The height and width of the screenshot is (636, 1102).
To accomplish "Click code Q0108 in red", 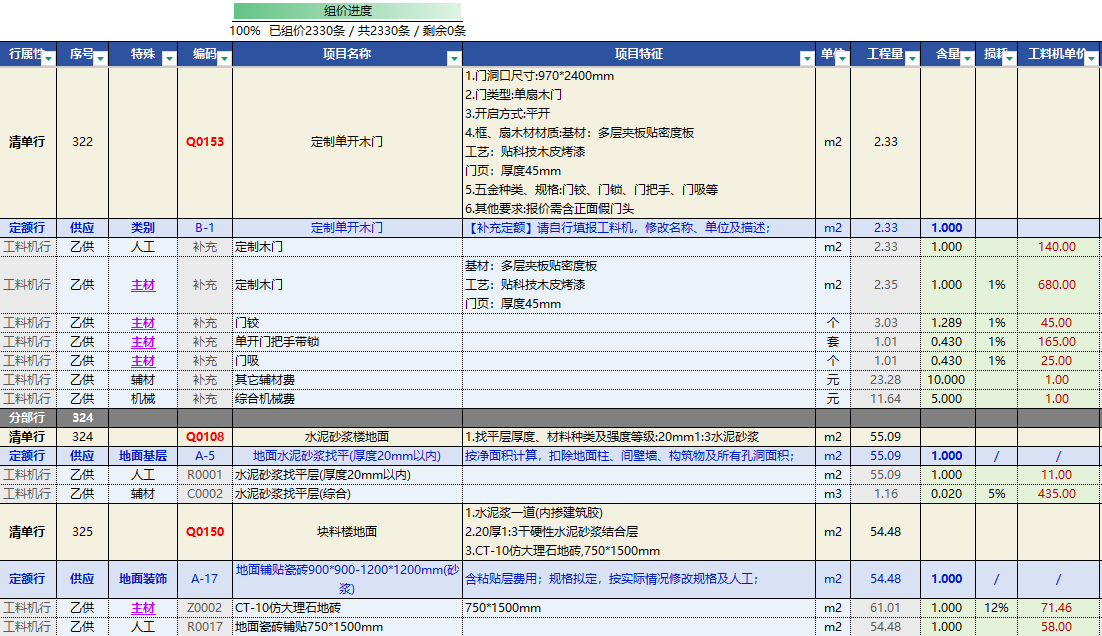I will point(205,437).
